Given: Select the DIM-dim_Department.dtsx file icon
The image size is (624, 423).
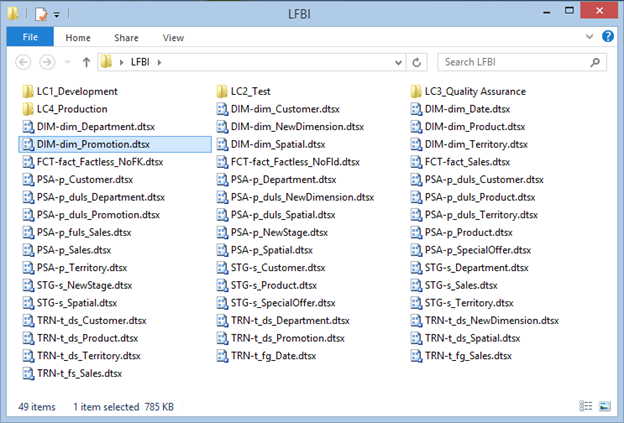Looking at the screenshot, I should pos(28,127).
